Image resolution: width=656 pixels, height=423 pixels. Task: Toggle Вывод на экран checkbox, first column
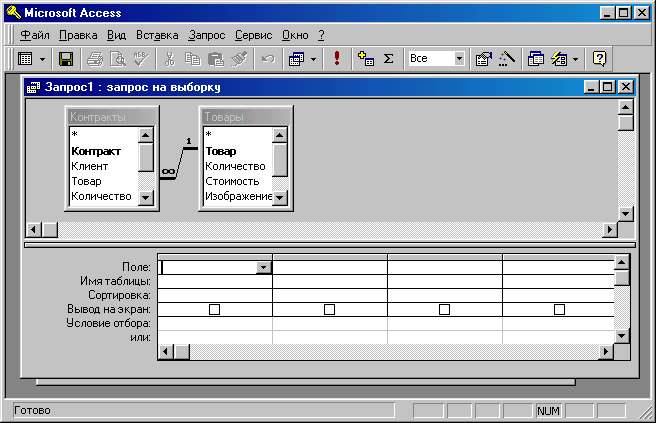(x=214, y=310)
